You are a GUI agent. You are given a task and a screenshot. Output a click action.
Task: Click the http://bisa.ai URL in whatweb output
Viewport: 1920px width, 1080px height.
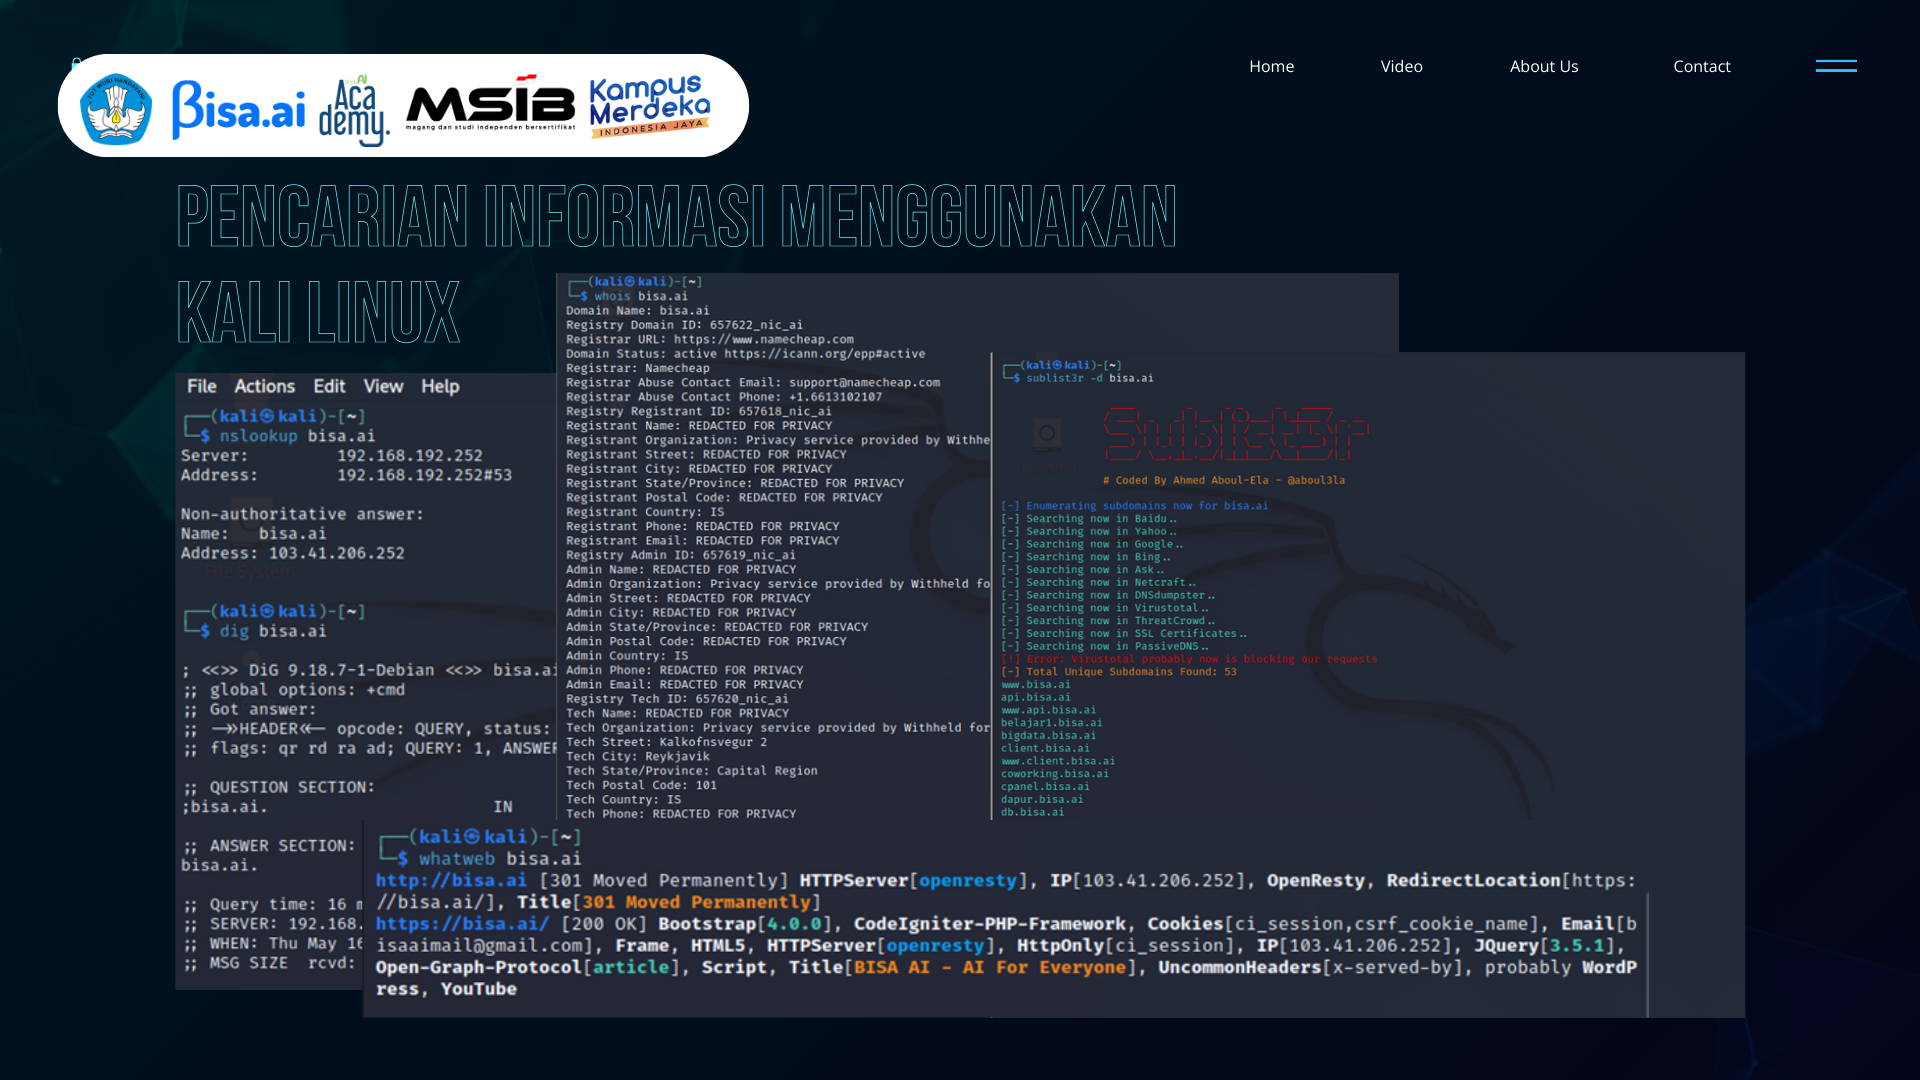click(451, 880)
